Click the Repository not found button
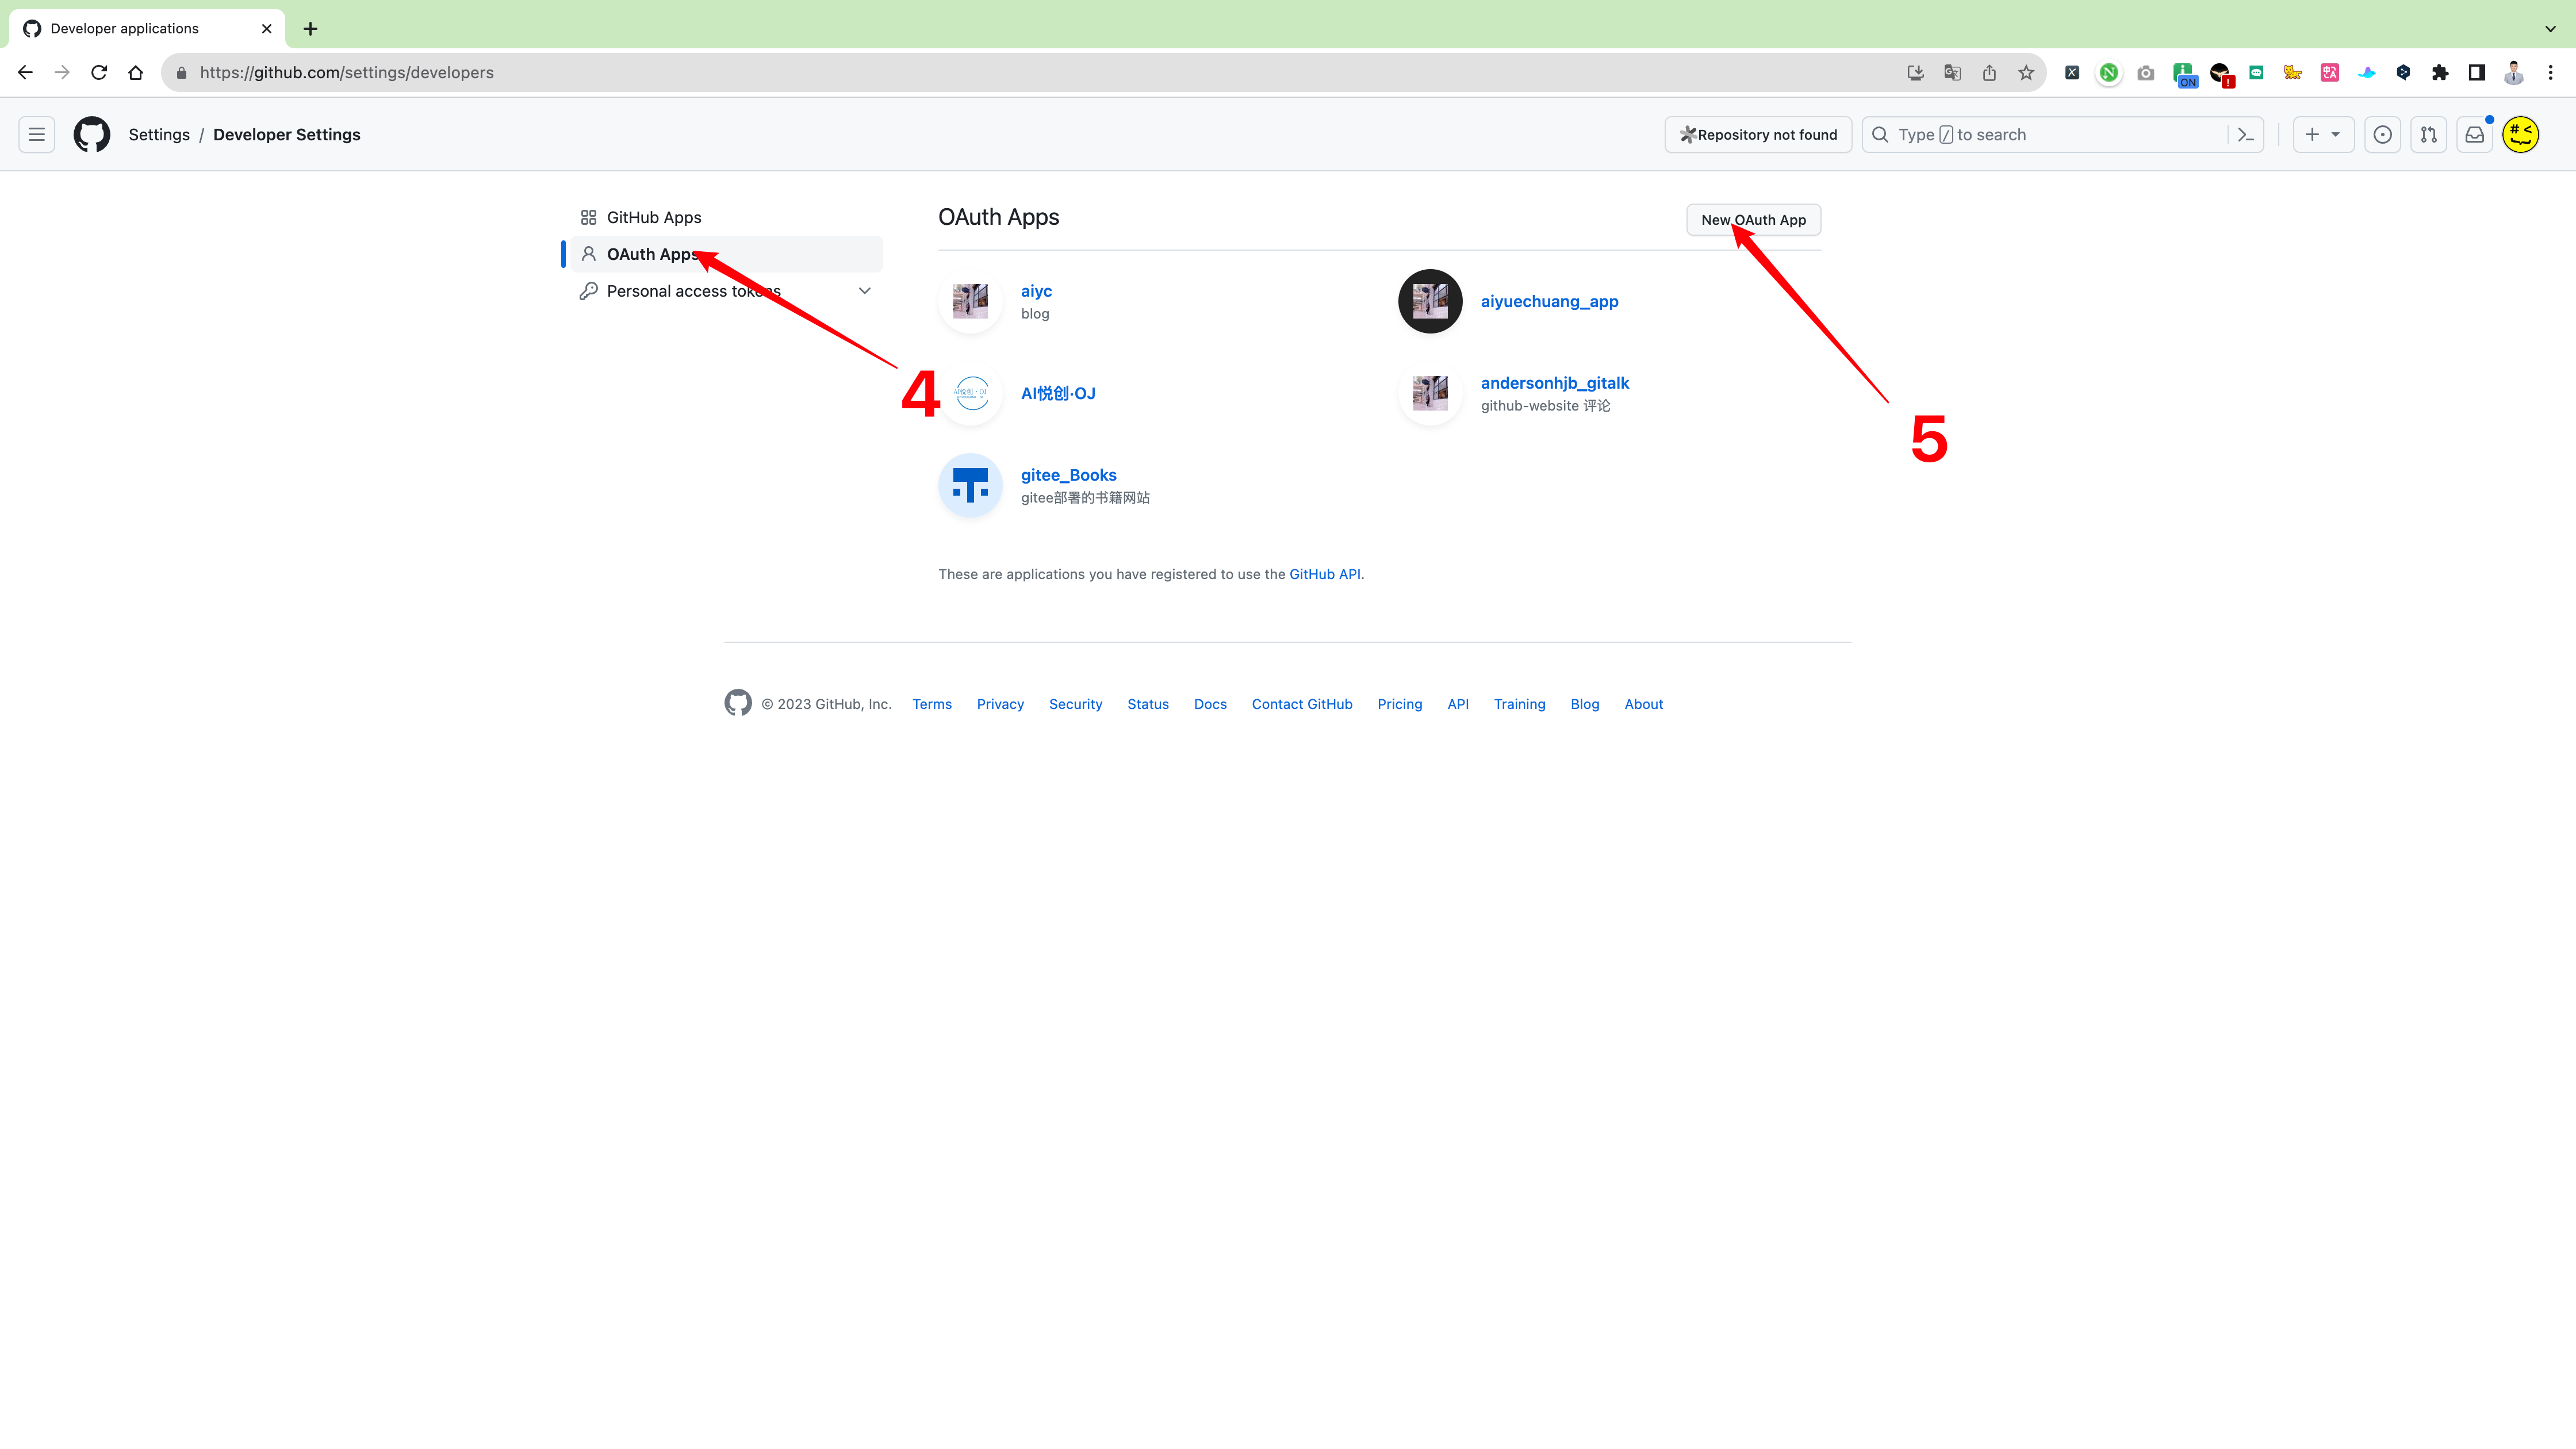Viewport: 2576px width, 1449px height. pyautogui.click(x=1758, y=134)
